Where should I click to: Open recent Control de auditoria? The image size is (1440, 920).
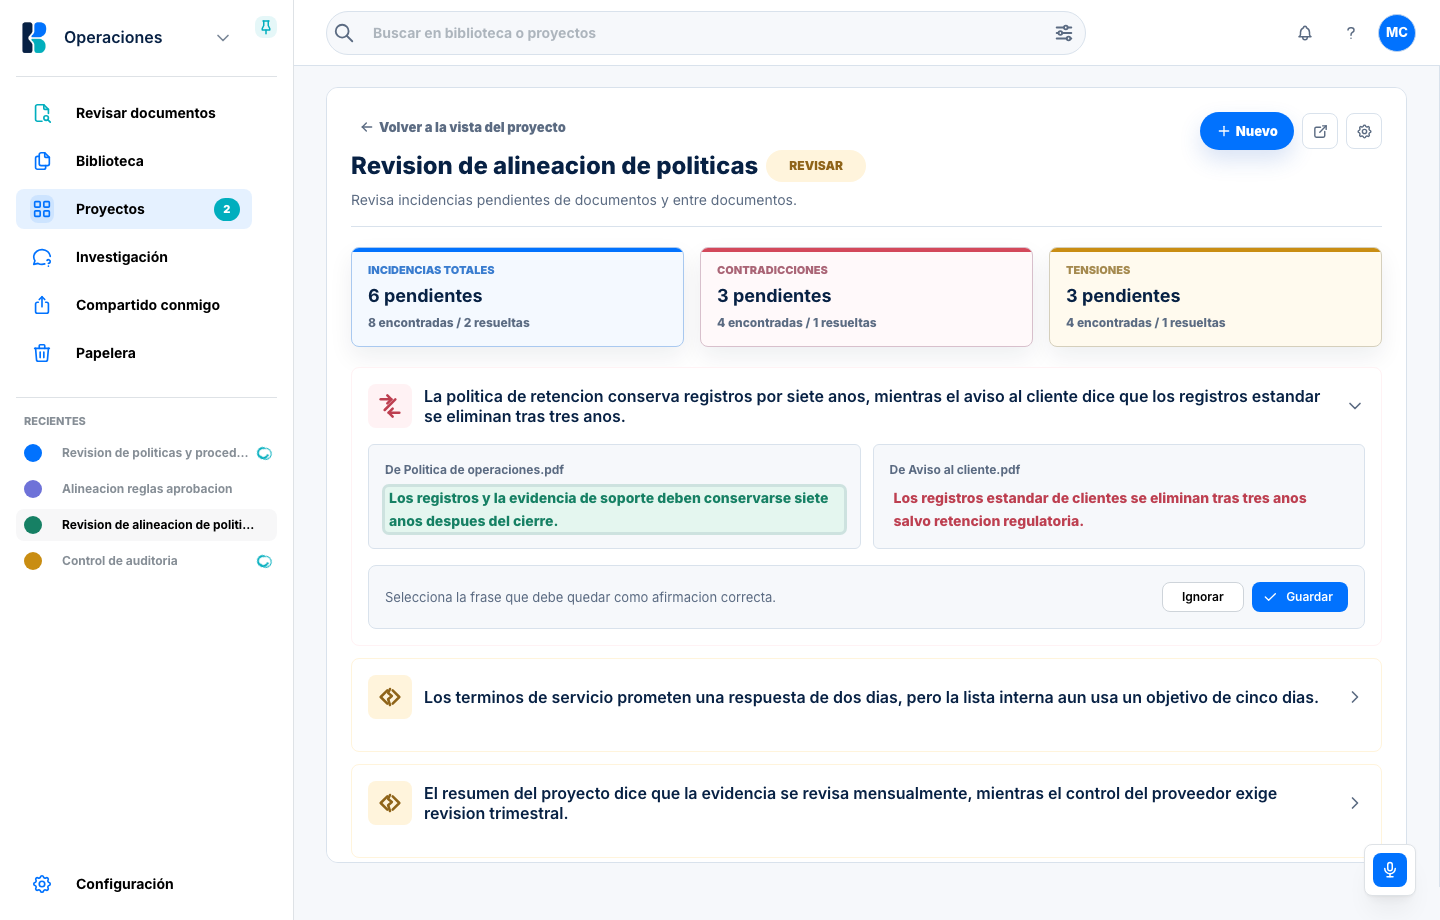click(x=146, y=561)
